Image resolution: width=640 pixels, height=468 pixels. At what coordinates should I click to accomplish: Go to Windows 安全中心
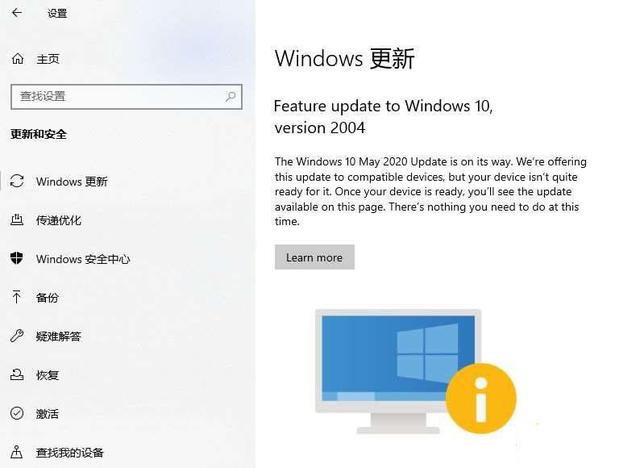point(83,259)
